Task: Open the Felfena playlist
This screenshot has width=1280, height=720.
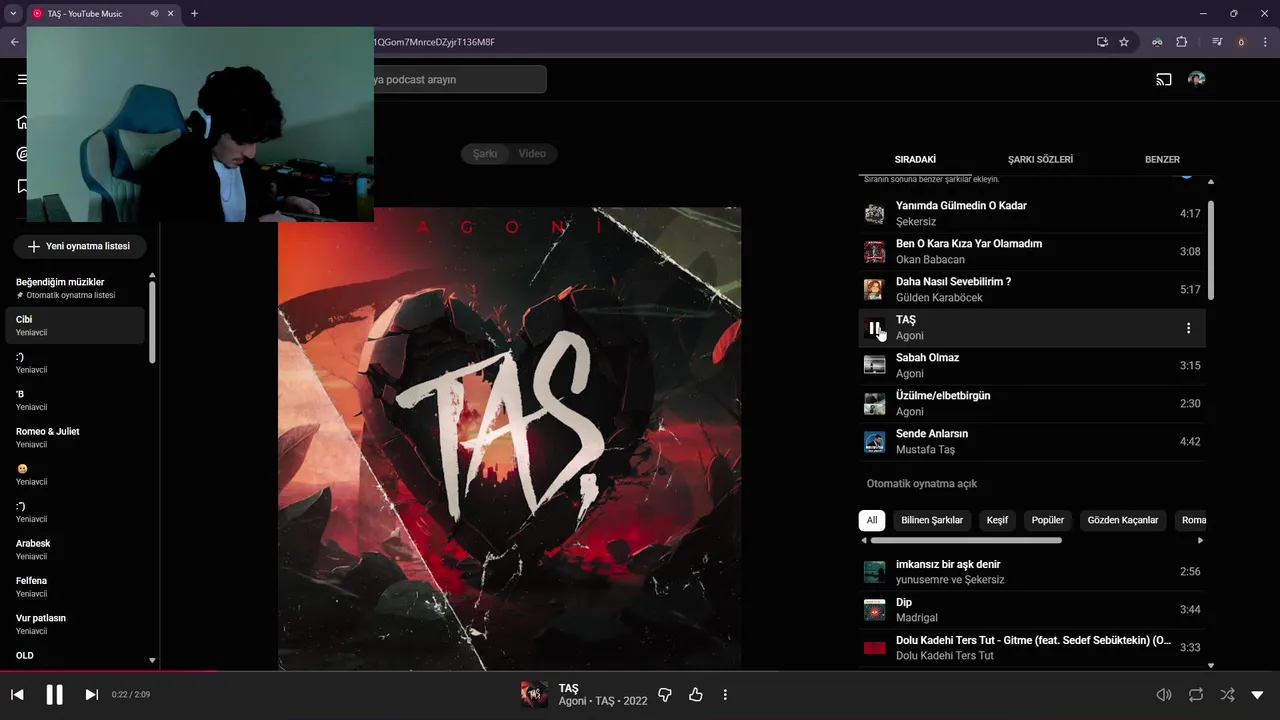Action: coord(75,586)
